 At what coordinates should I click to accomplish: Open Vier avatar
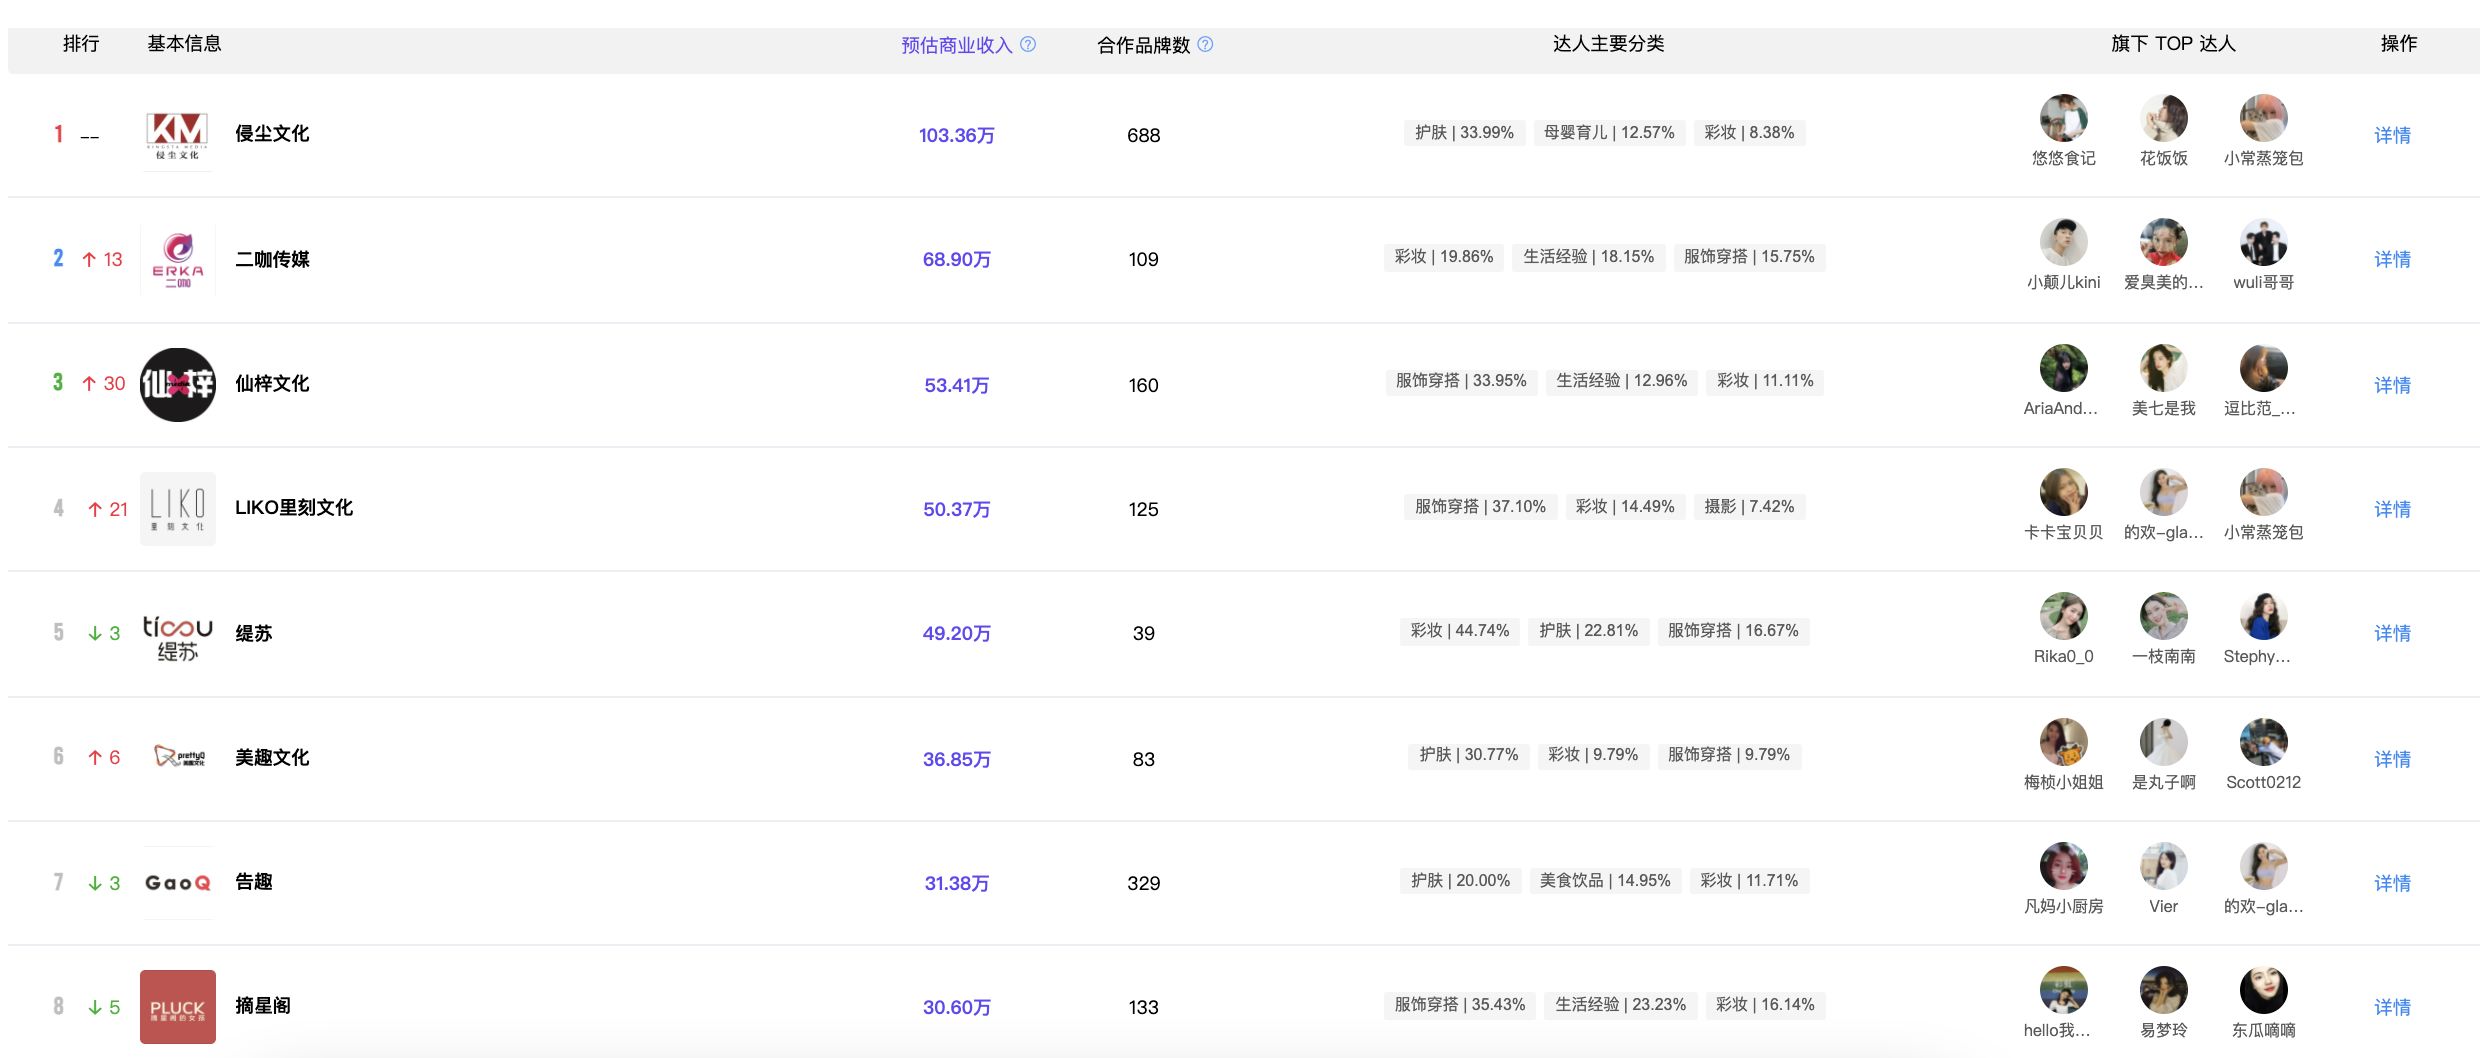pos(2164,867)
